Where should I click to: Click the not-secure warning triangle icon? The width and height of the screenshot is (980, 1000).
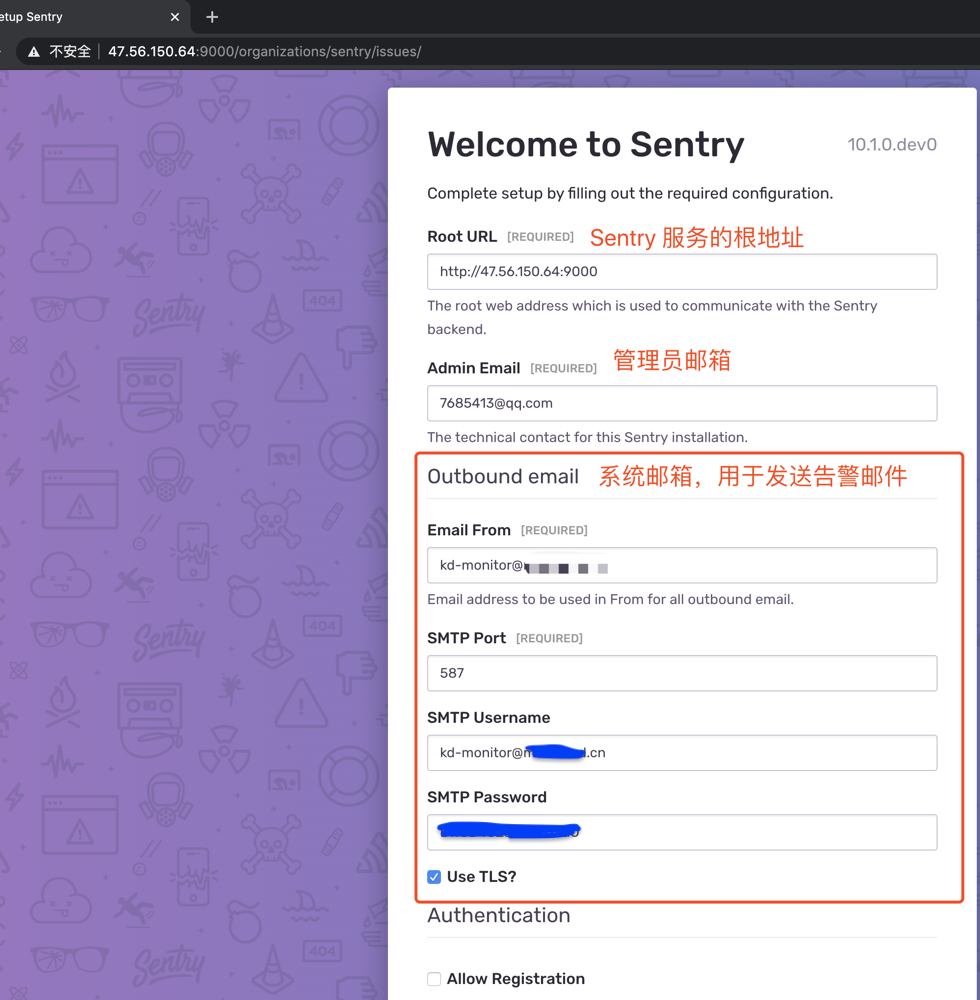(x=34, y=52)
